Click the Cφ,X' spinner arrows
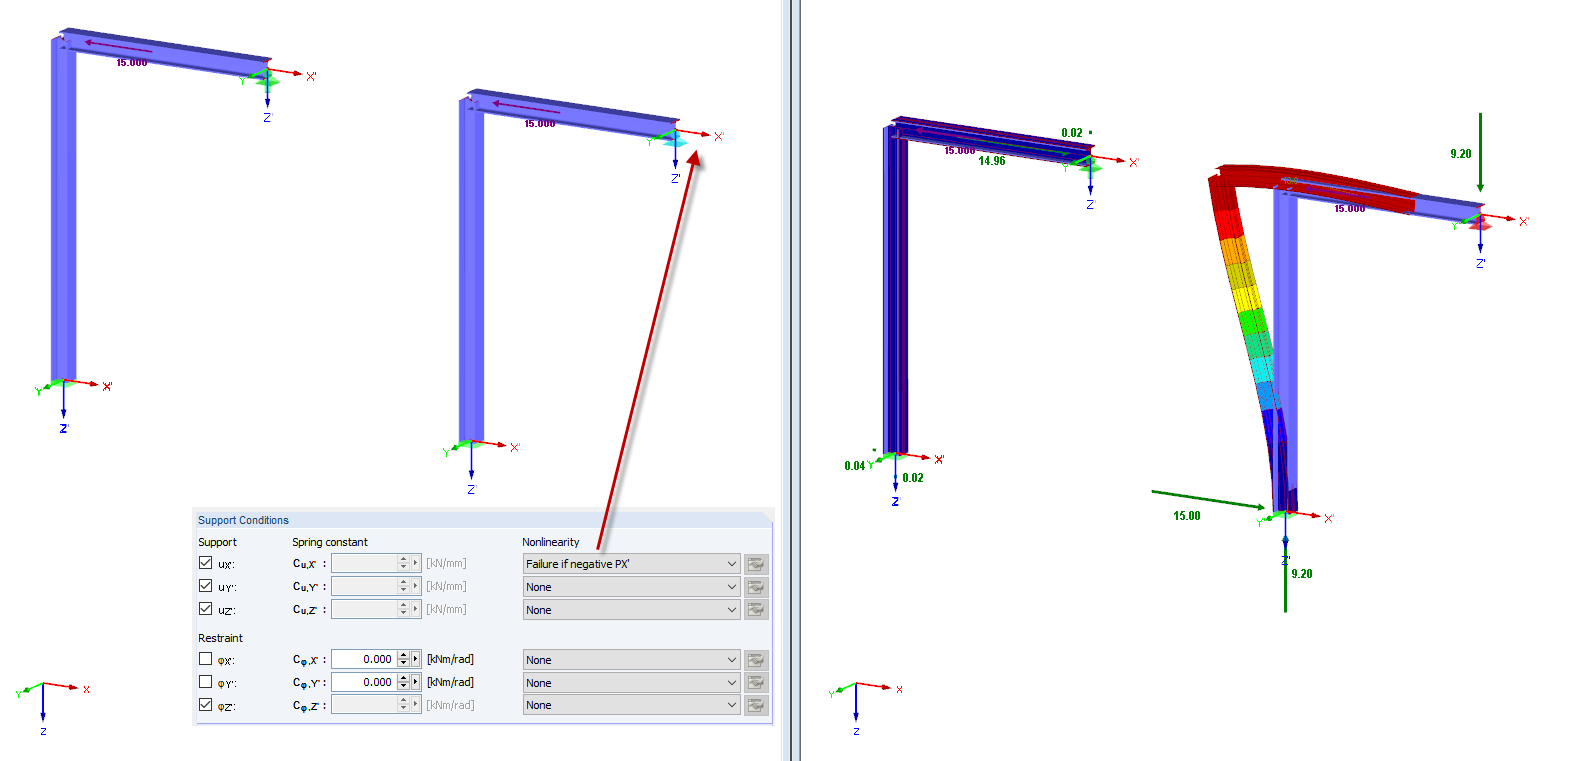Screen dimensions: 1573x761 click(403, 659)
